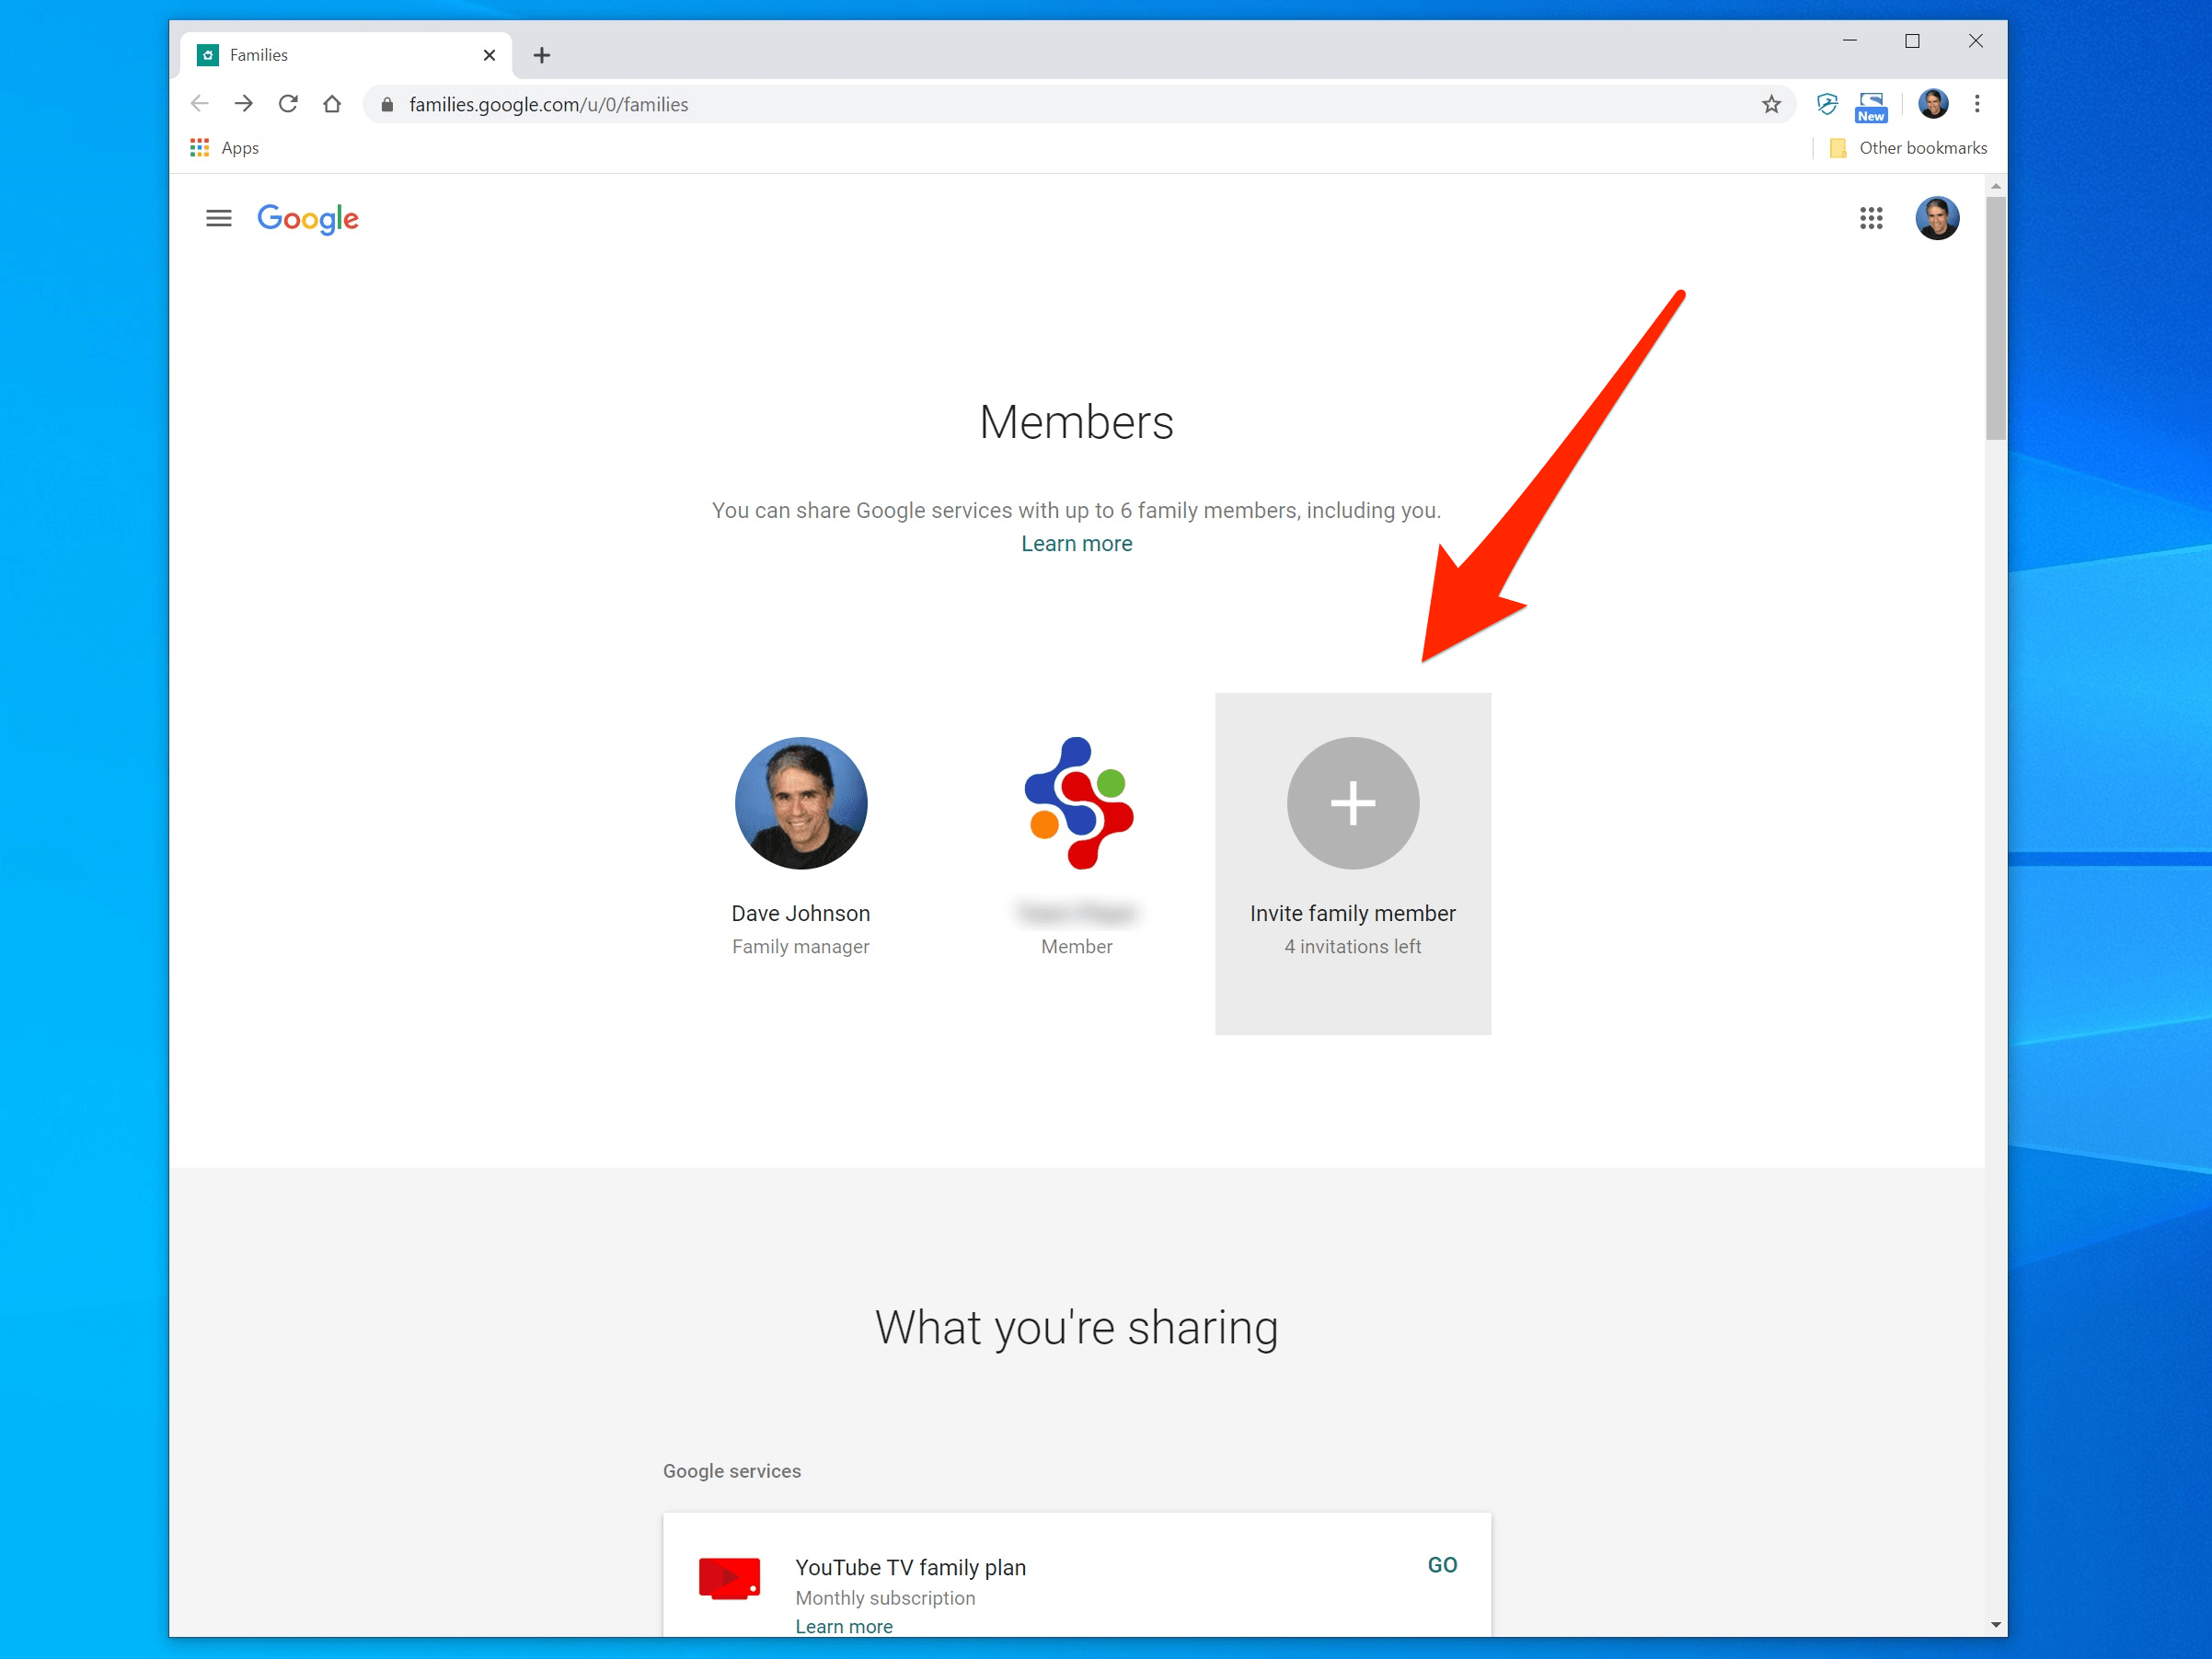Viewport: 2212px width, 1659px height.
Task: Click Learn more under Members description
Action: pyautogui.click(x=1076, y=544)
